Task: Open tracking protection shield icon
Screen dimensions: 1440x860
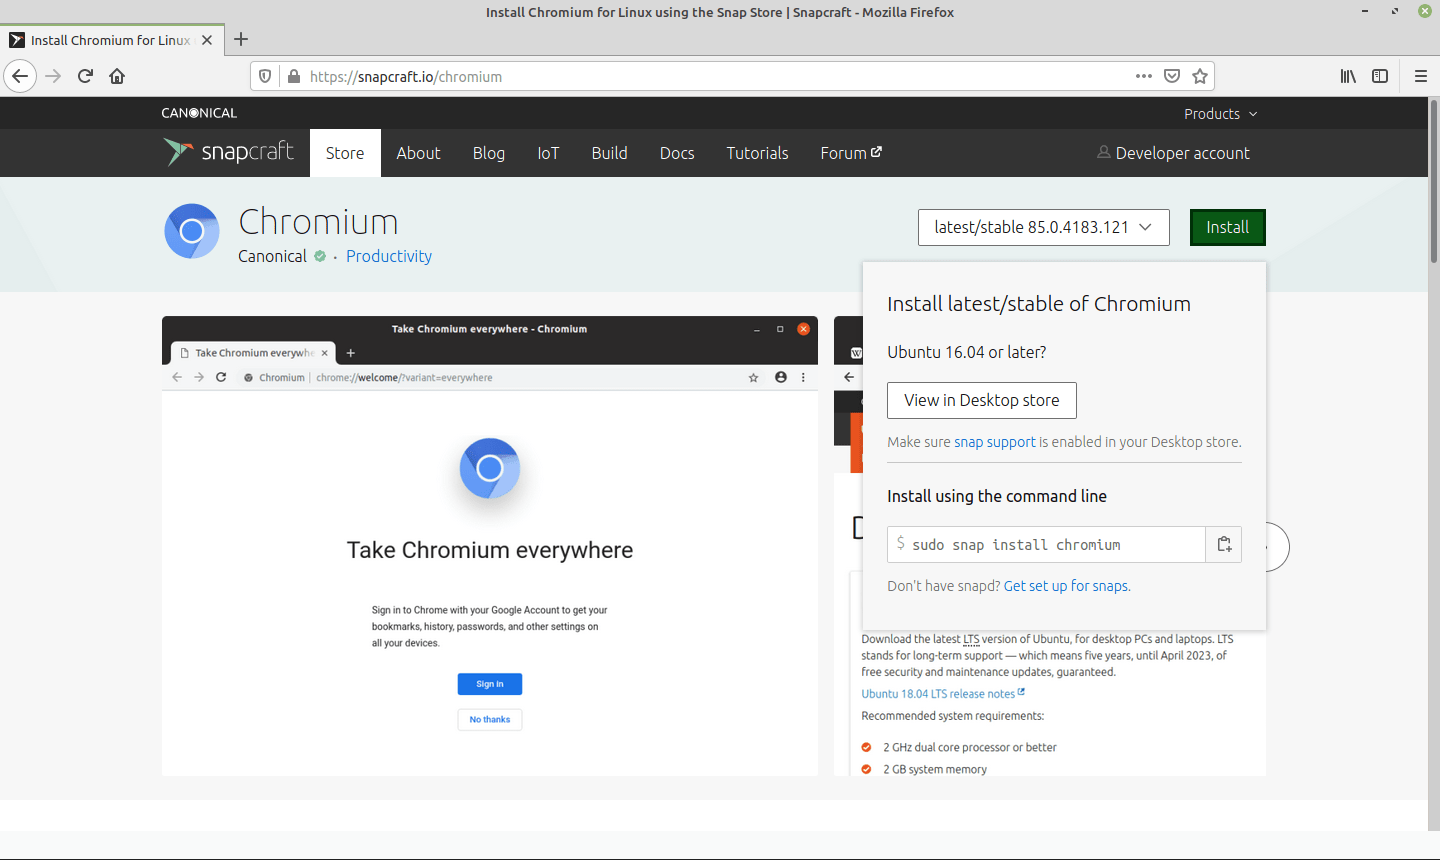Action: pos(265,76)
